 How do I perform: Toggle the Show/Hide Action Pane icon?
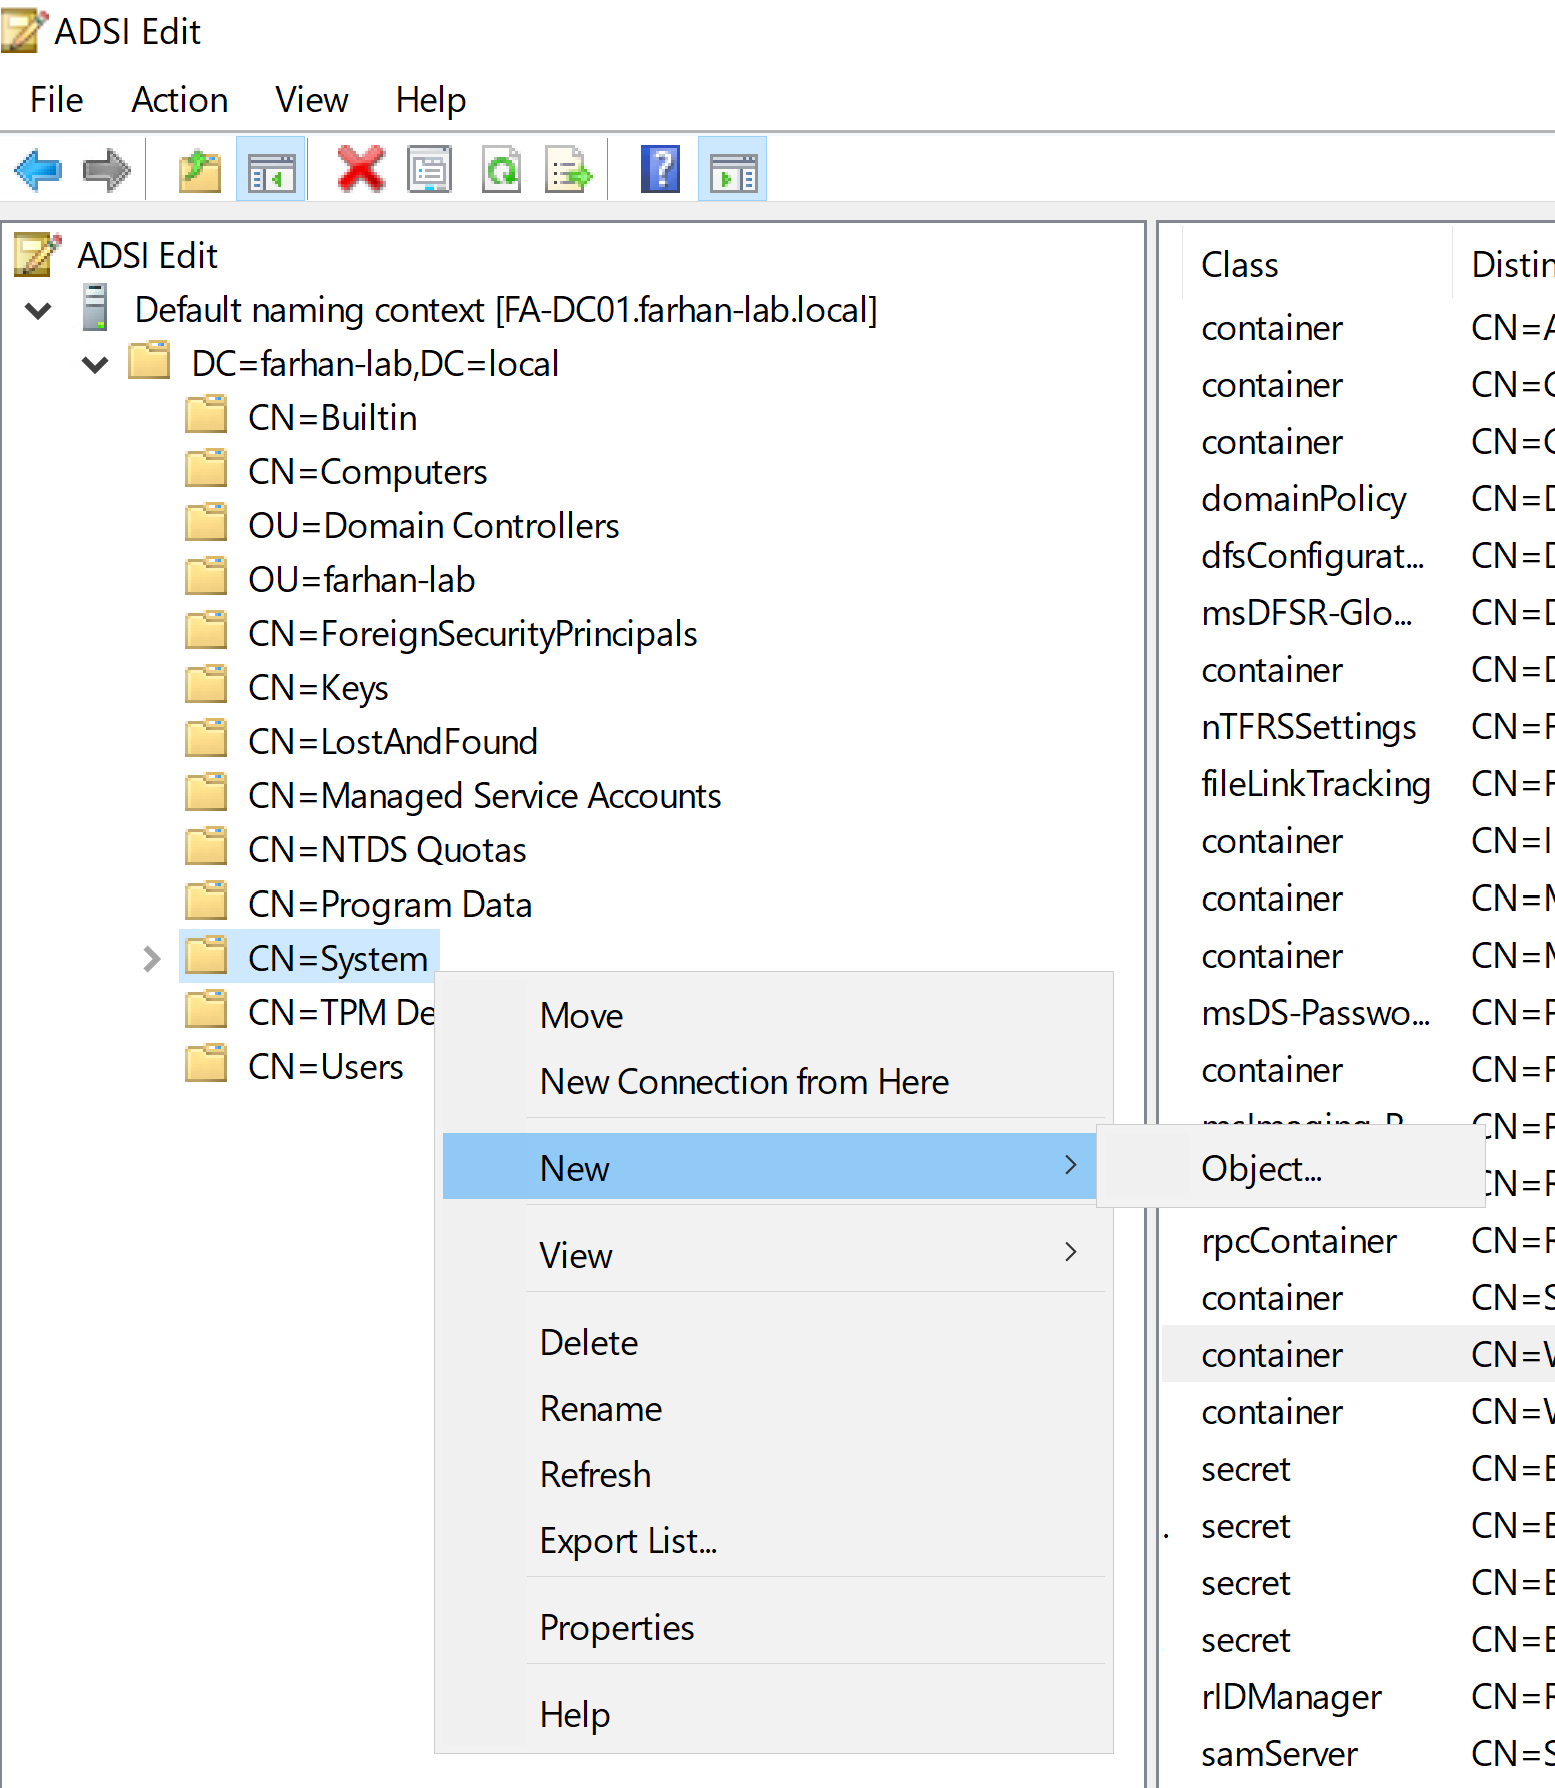click(x=732, y=170)
